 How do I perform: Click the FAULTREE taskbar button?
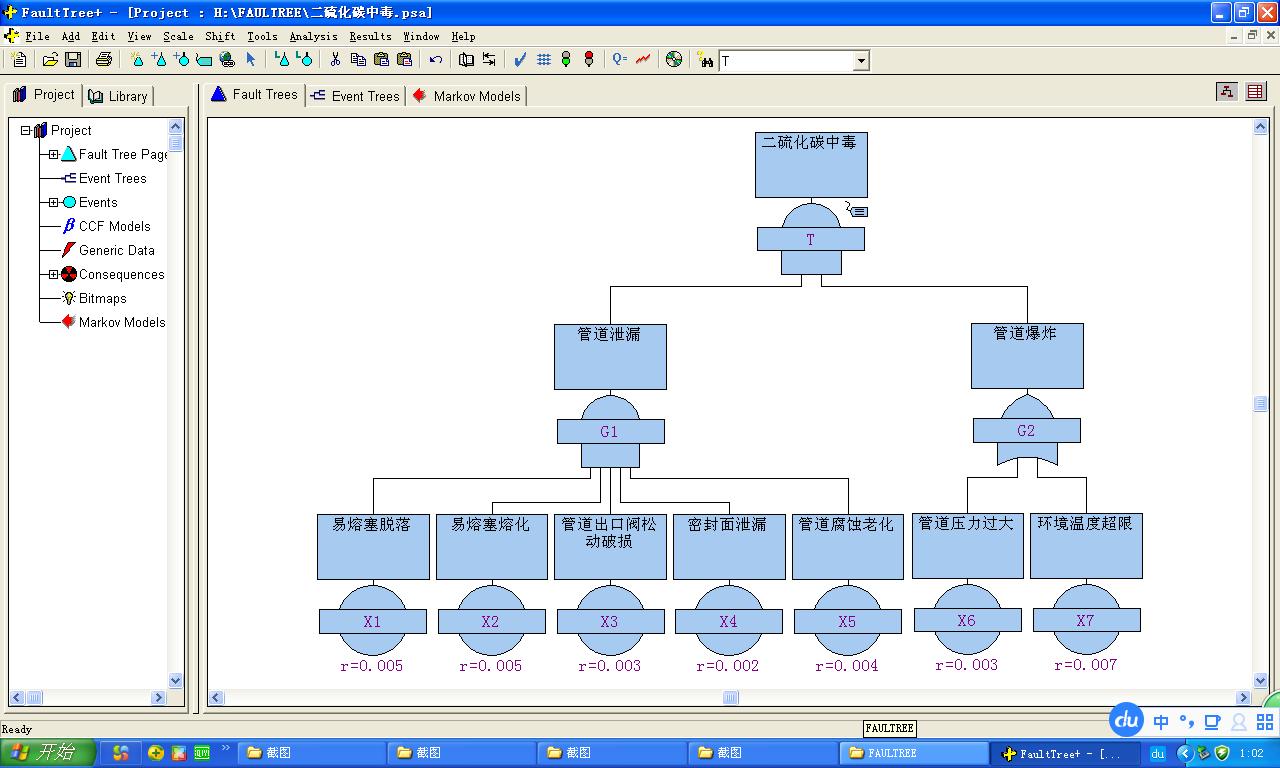pyautogui.click(x=914, y=753)
